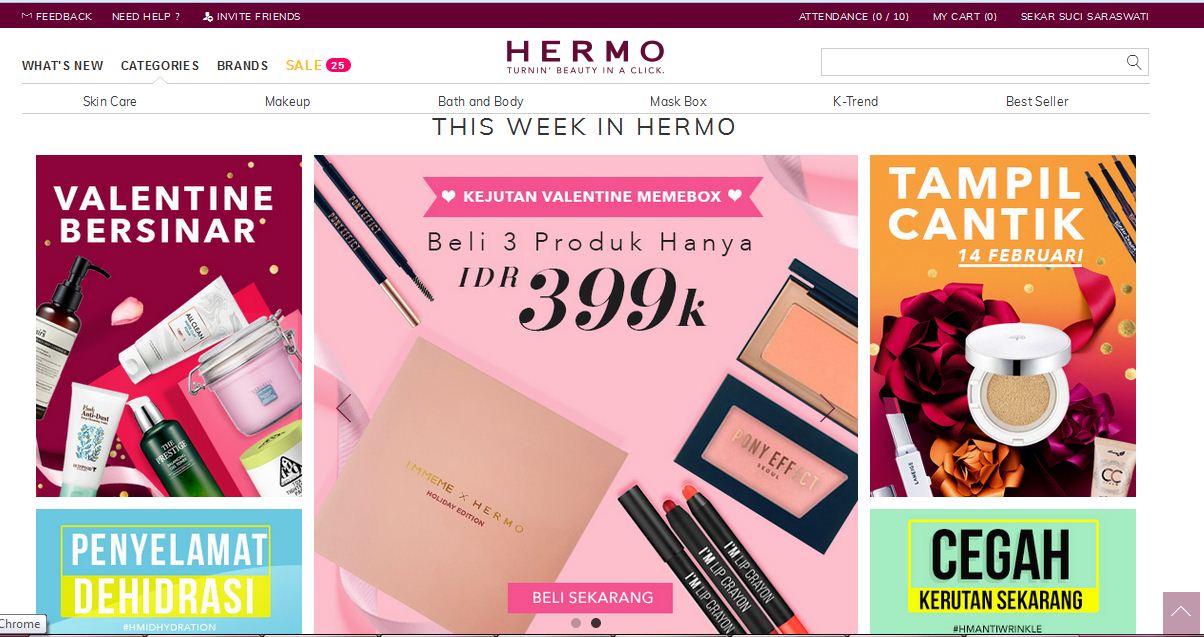Select the first carousel indicator dot

pyautogui.click(x=576, y=623)
